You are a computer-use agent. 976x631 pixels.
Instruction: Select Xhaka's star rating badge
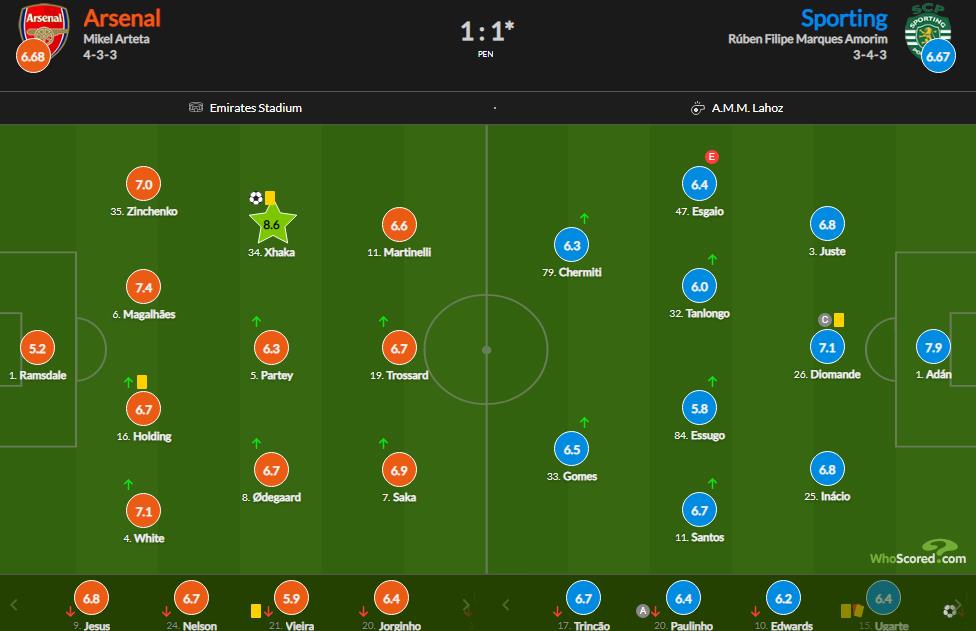[x=271, y=226]
